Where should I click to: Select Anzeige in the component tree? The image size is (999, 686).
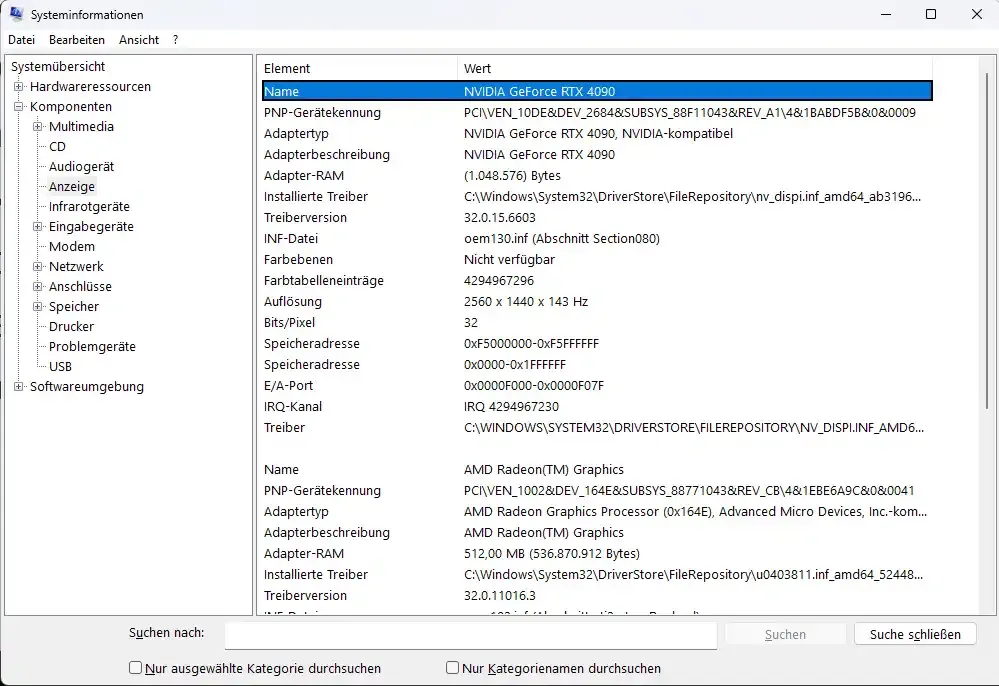coord(72,187)
